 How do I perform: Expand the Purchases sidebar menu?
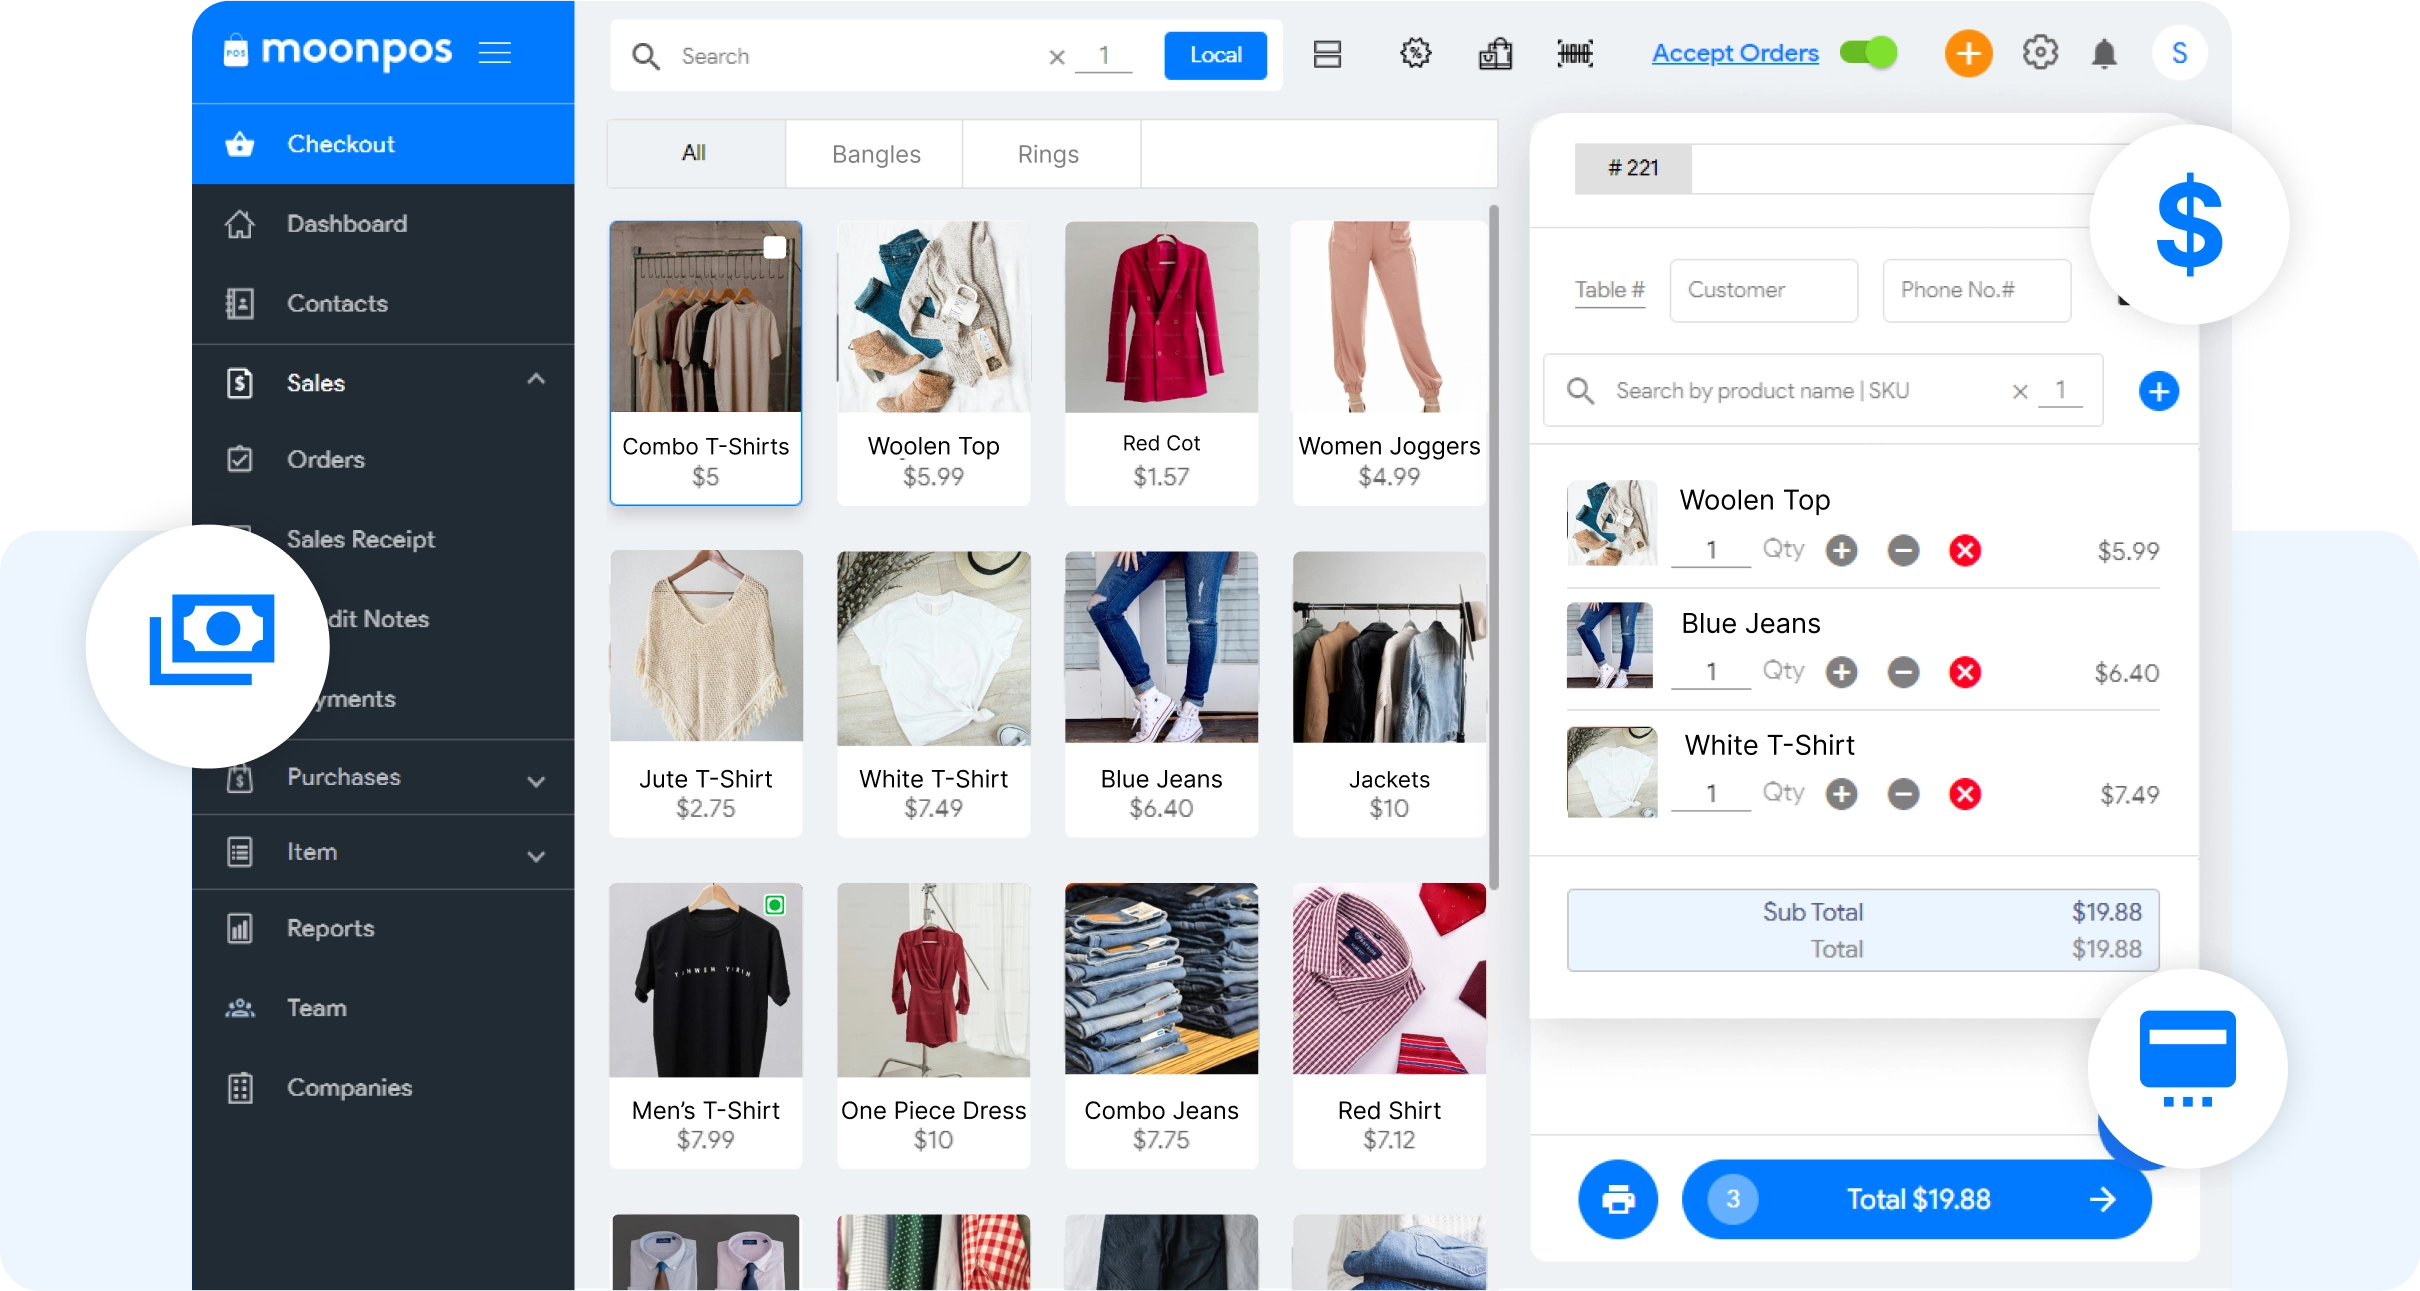point(536,781)
